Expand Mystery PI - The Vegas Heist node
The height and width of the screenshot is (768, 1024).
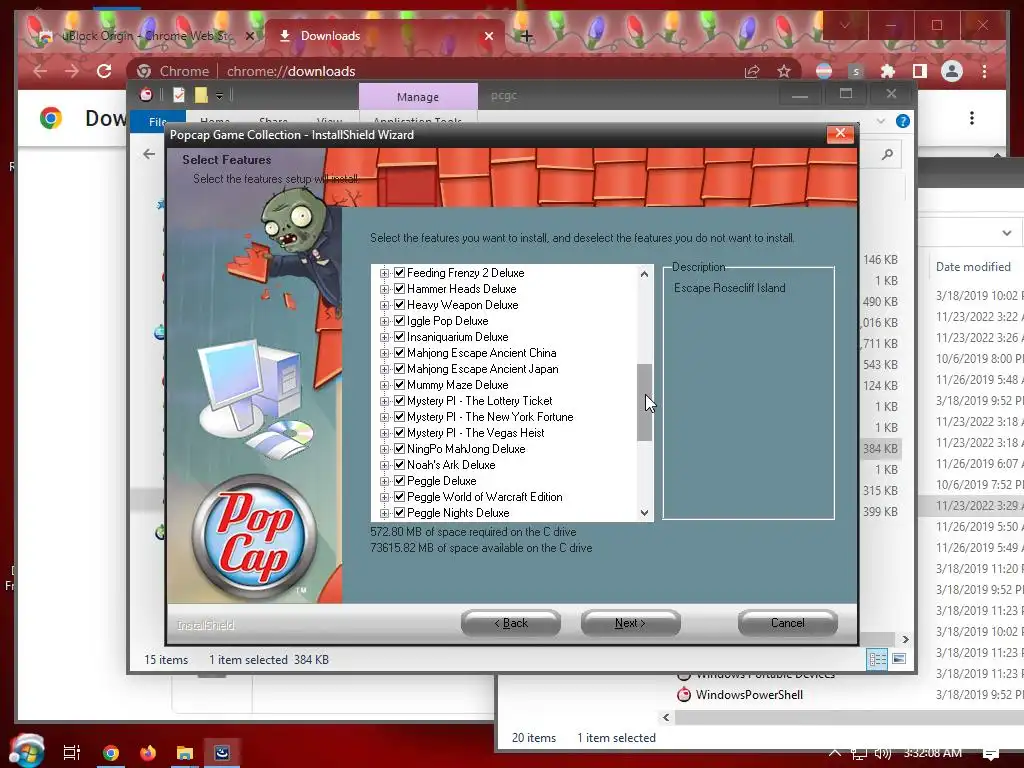tap(384, 433)
